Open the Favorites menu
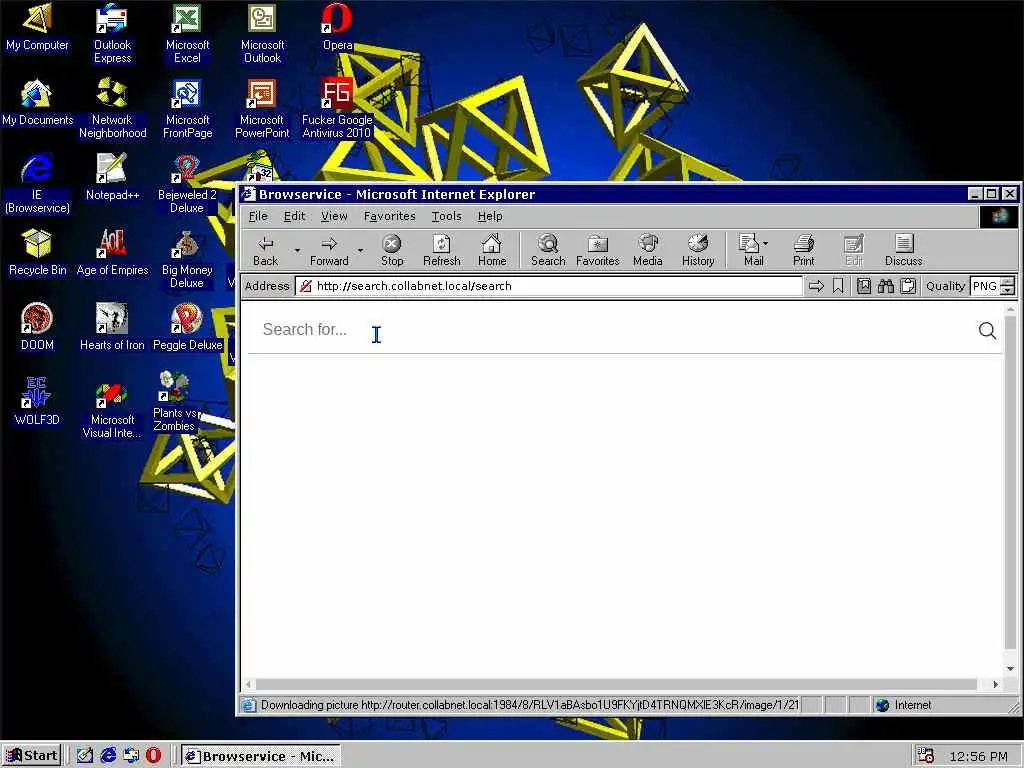Image resolution: width=1024 pixels, height=768 pixels. coord(389,216)
